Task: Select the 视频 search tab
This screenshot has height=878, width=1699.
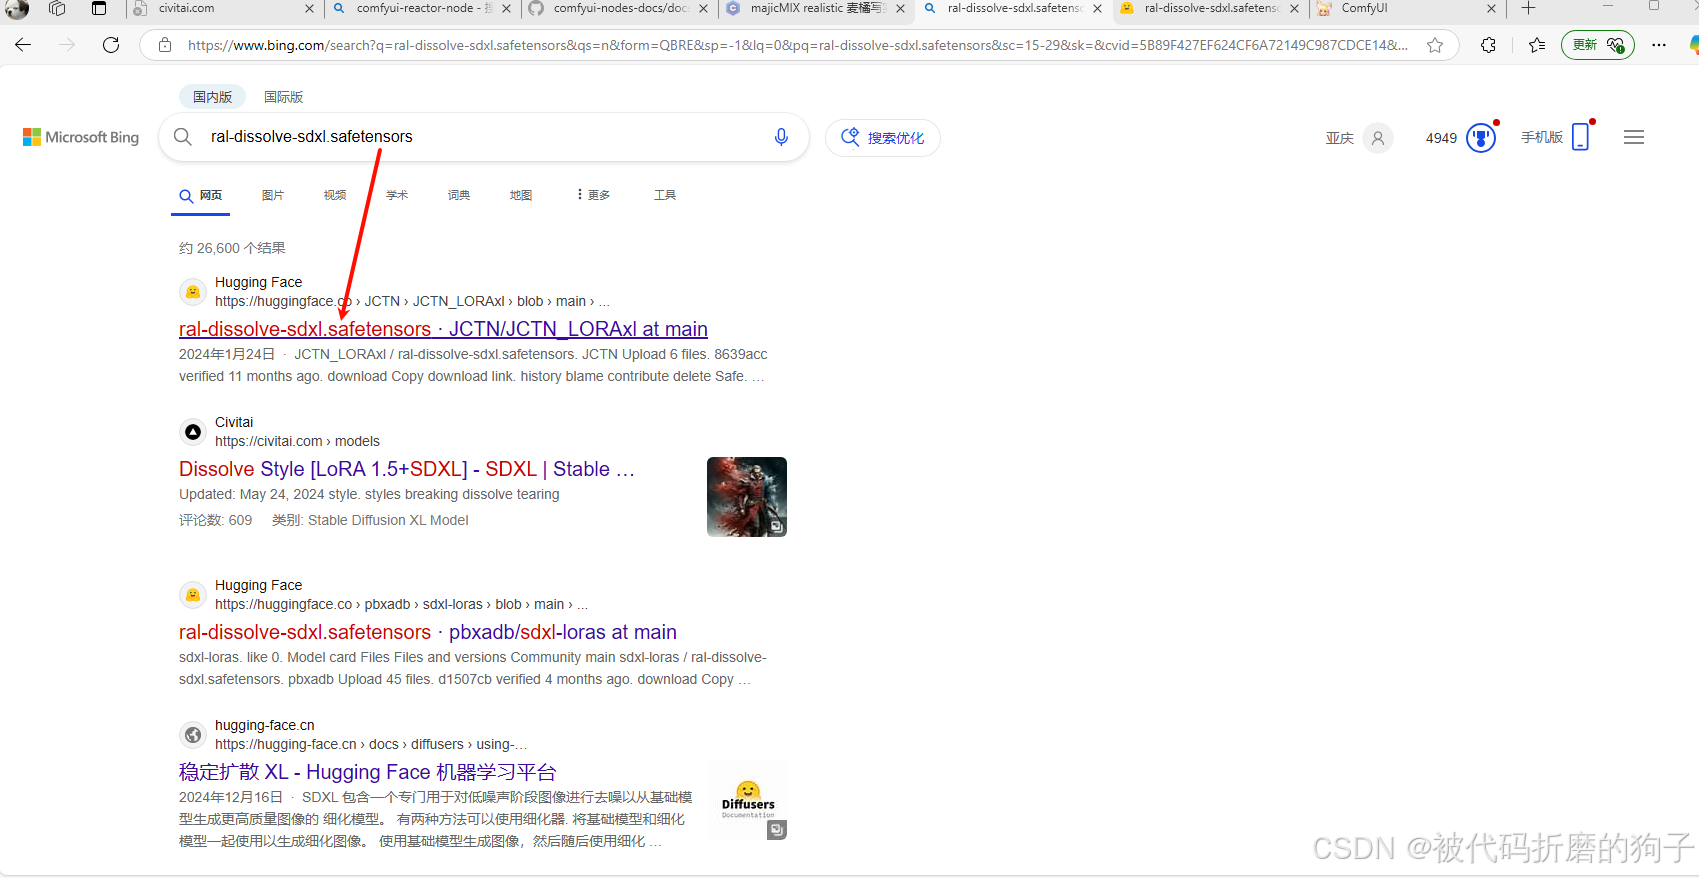Action: [x=335, y=196]
